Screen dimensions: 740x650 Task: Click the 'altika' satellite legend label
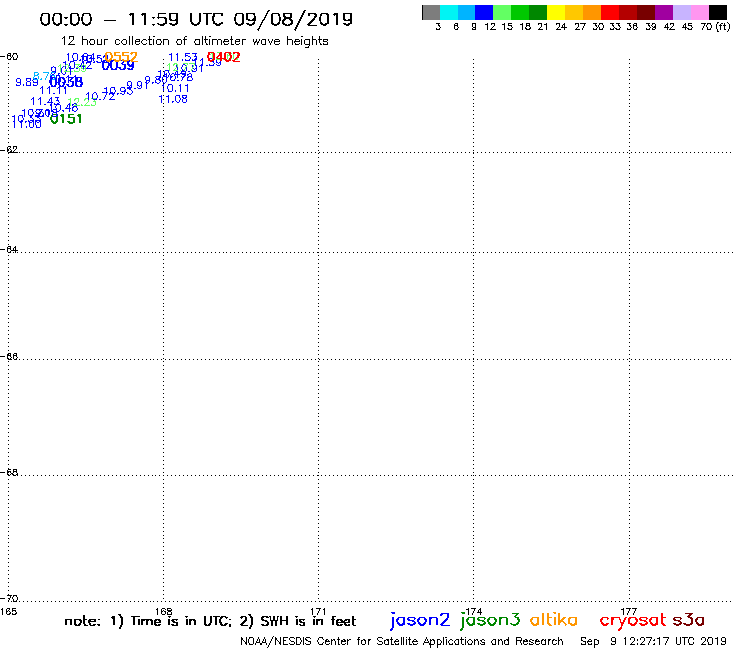point(554,619)
